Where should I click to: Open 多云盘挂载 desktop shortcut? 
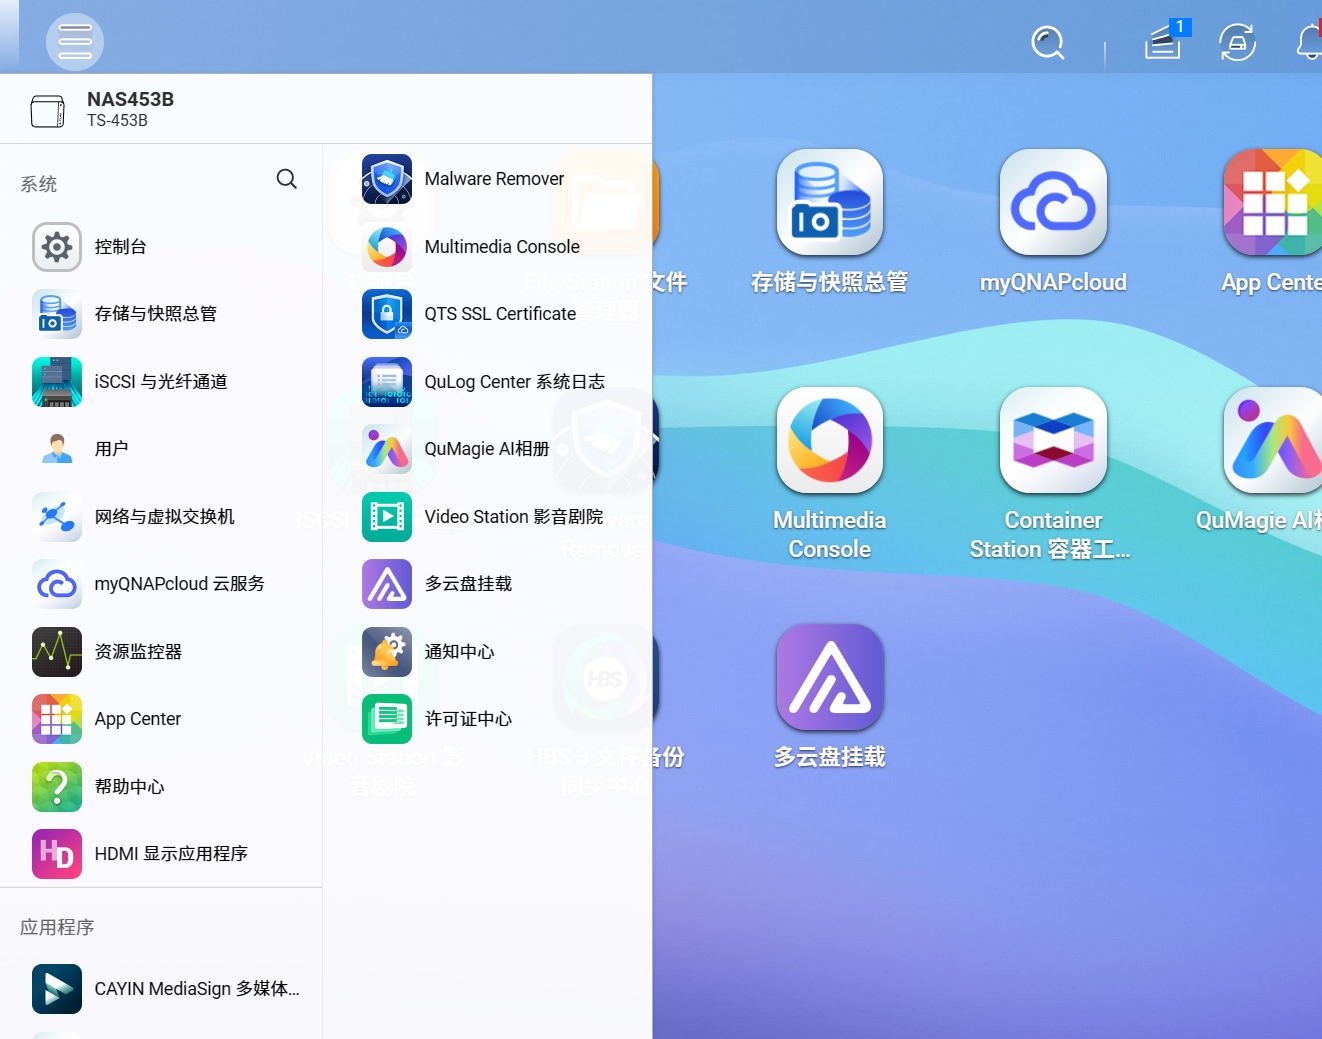point(830,697)
